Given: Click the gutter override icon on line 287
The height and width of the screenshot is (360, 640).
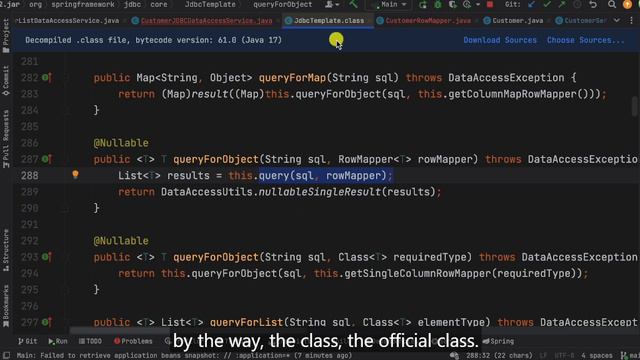Looking at the screenshot, I should coord(47,159).
